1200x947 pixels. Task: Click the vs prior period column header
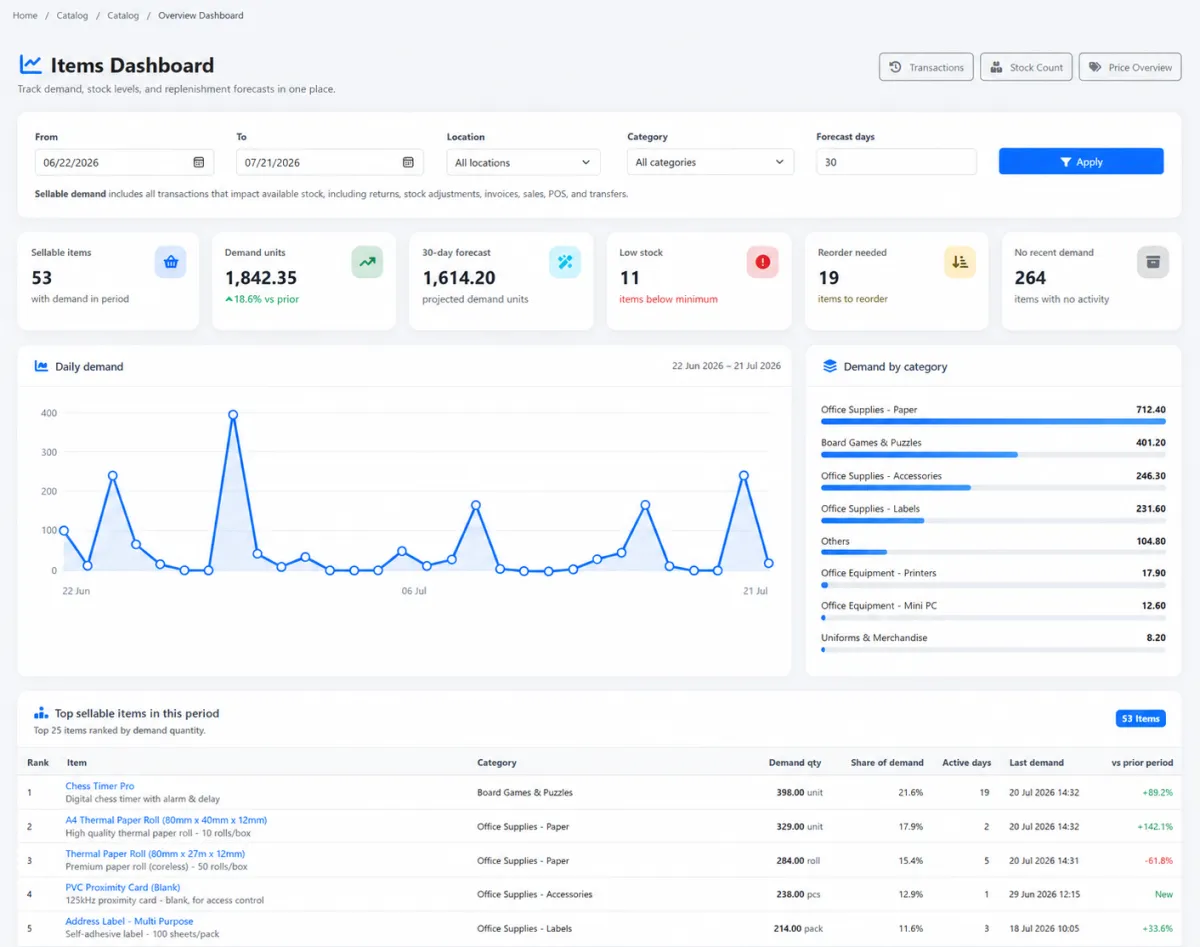[1142, 763]
